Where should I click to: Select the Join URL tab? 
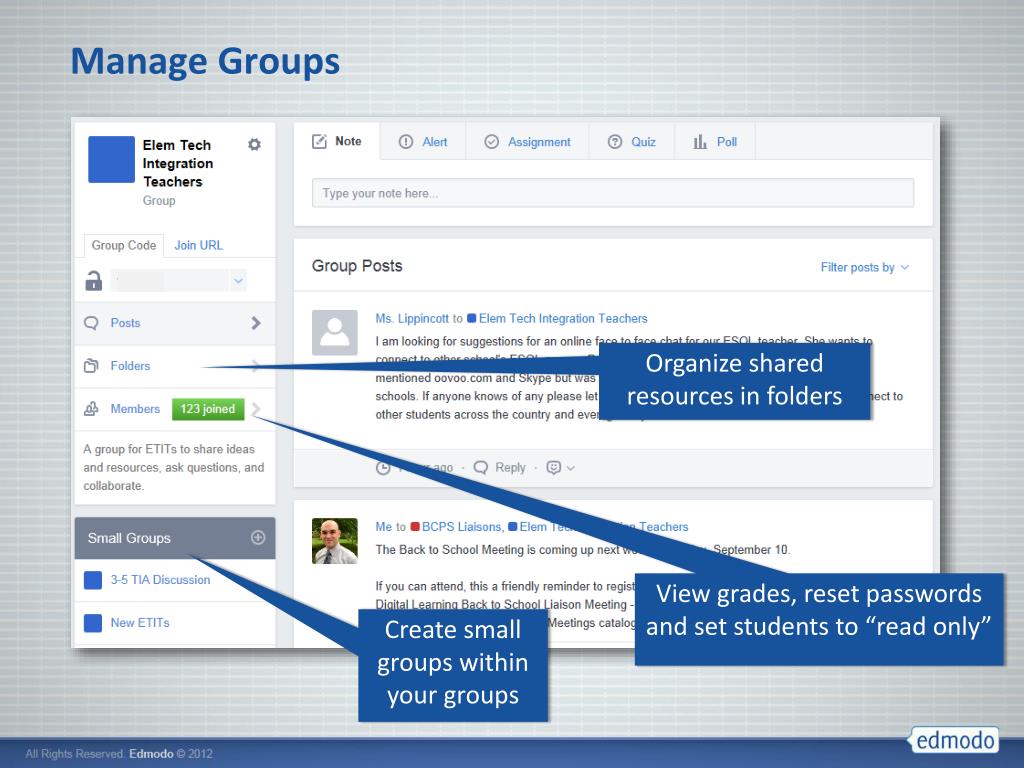tap(199, 246)
